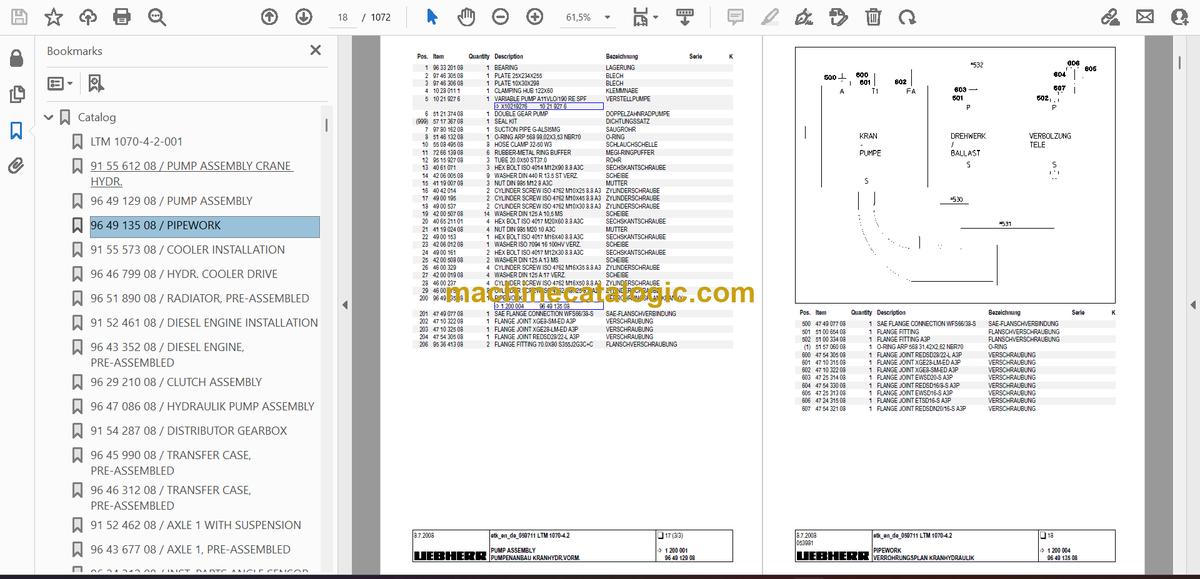
Task: Select the hand pan tool
Action: (466, 17)
